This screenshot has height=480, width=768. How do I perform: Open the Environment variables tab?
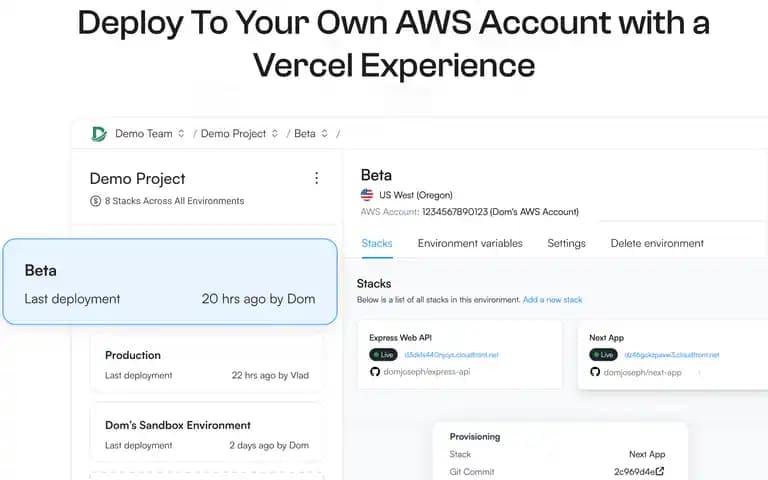470,243
